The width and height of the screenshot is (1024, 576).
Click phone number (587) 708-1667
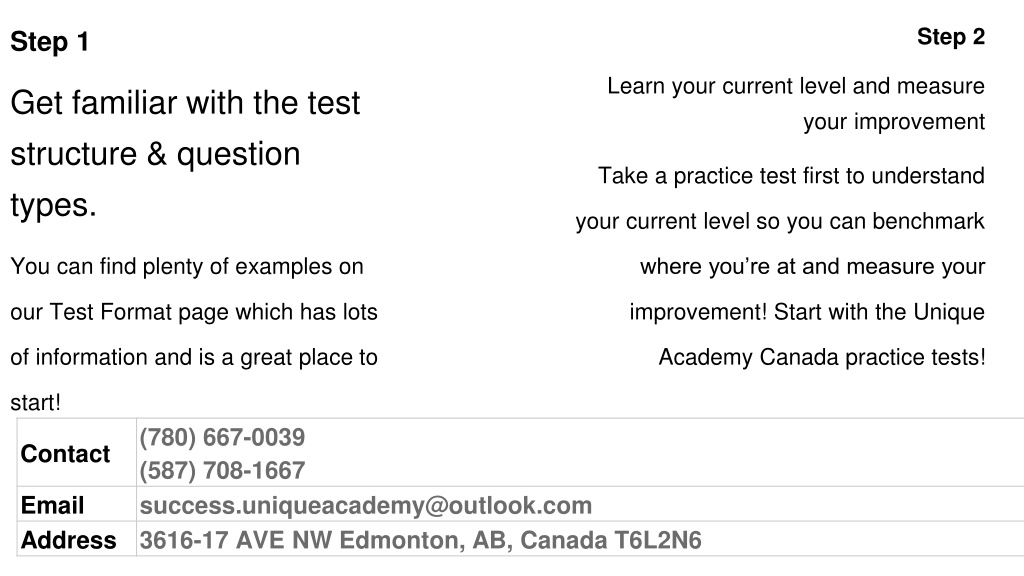222,470
